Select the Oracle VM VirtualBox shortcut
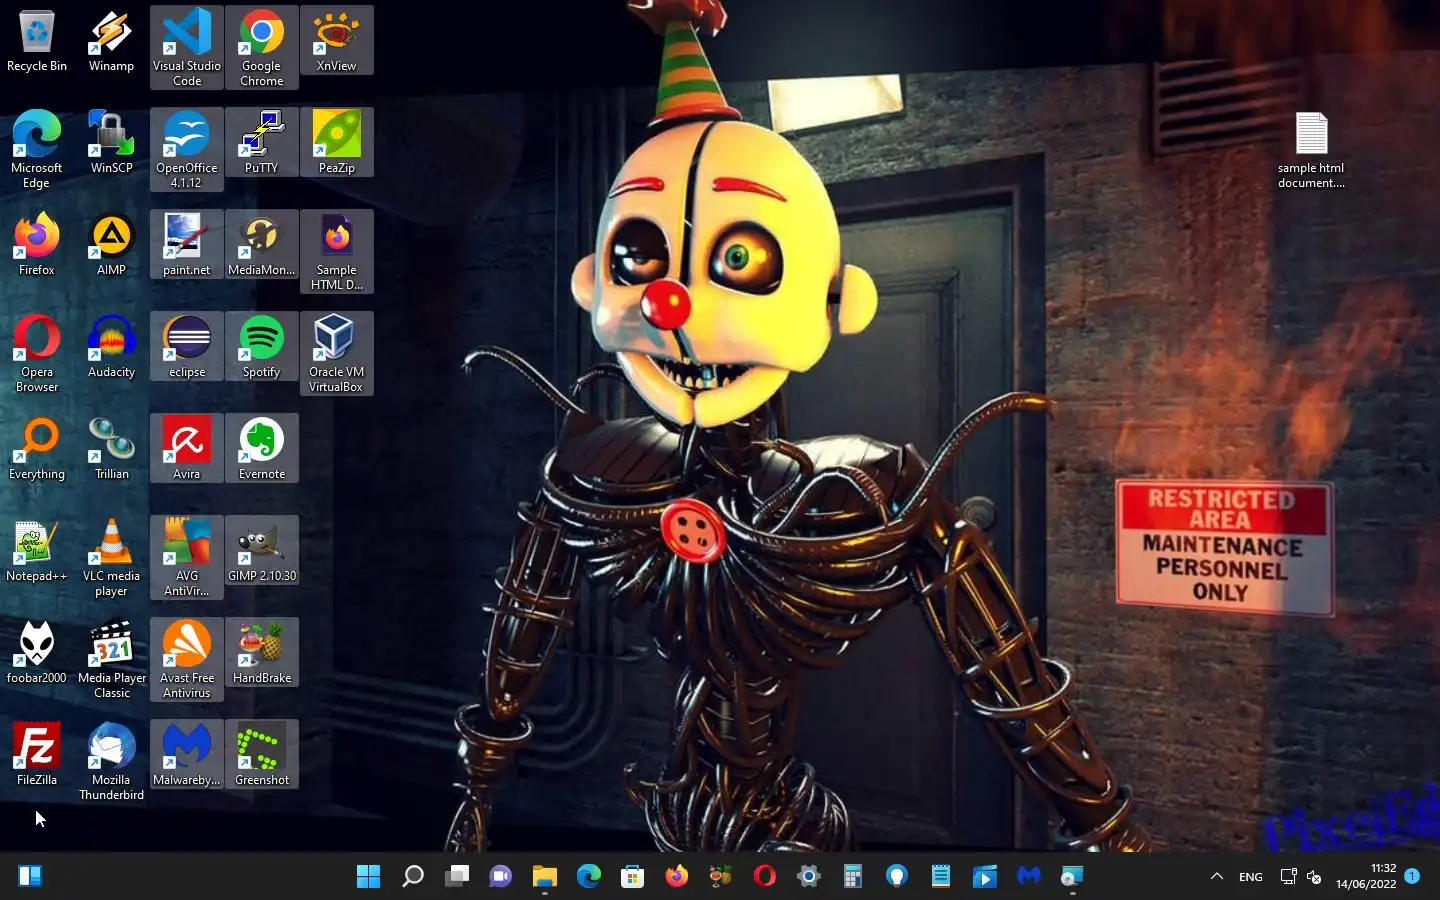 point(337,353)
